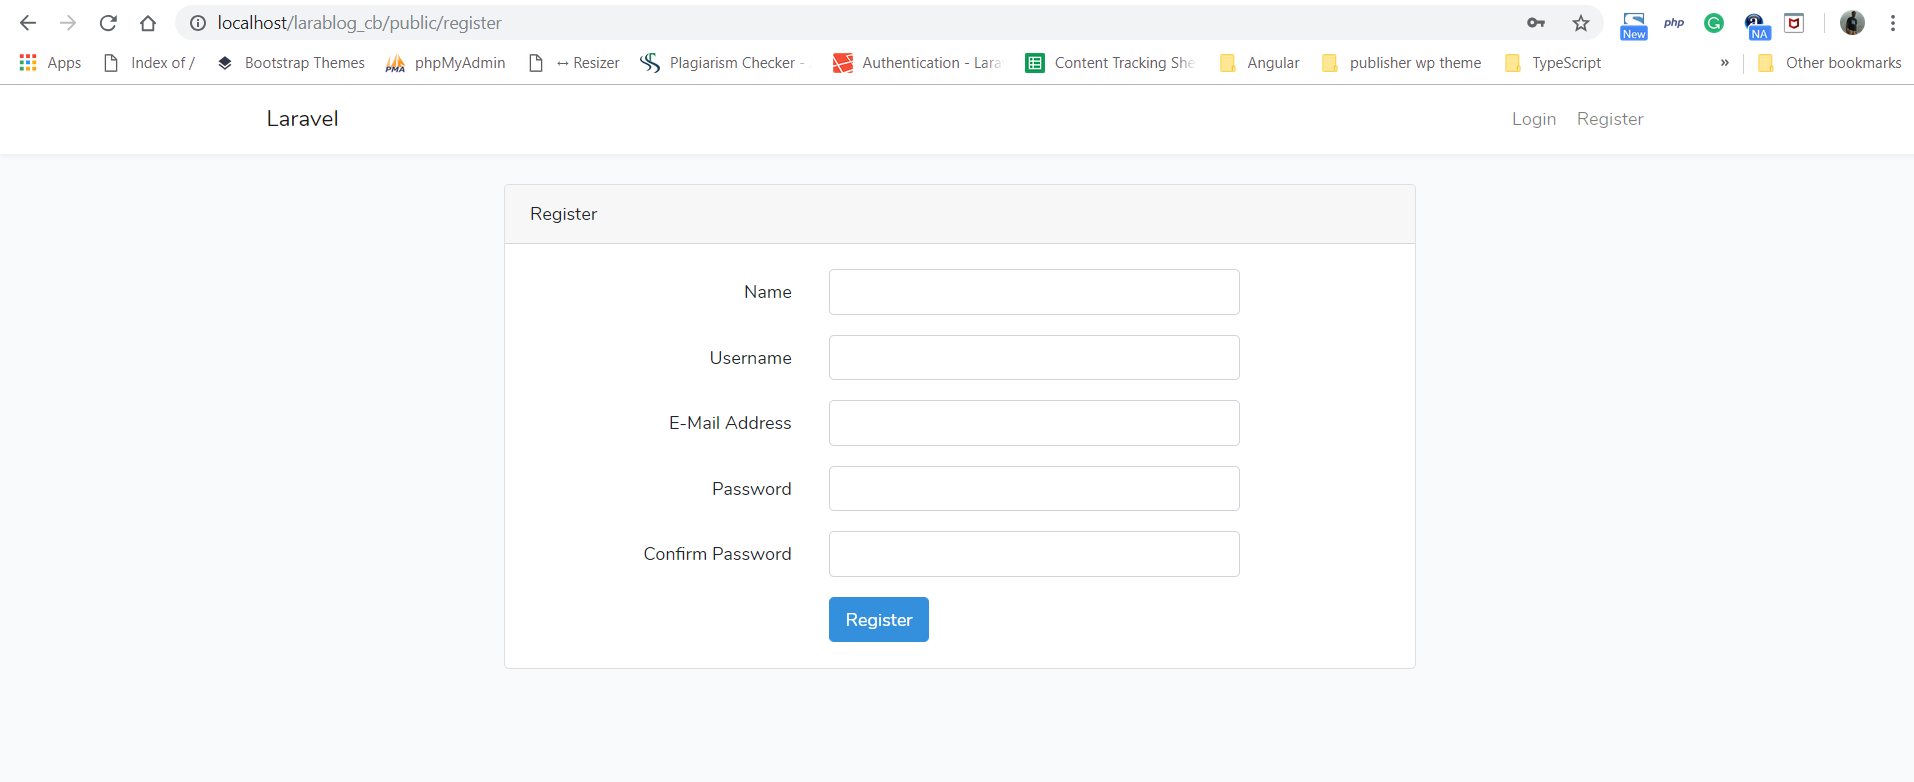
Task: Open saved passwords key icon
Action: [1536, 22]
